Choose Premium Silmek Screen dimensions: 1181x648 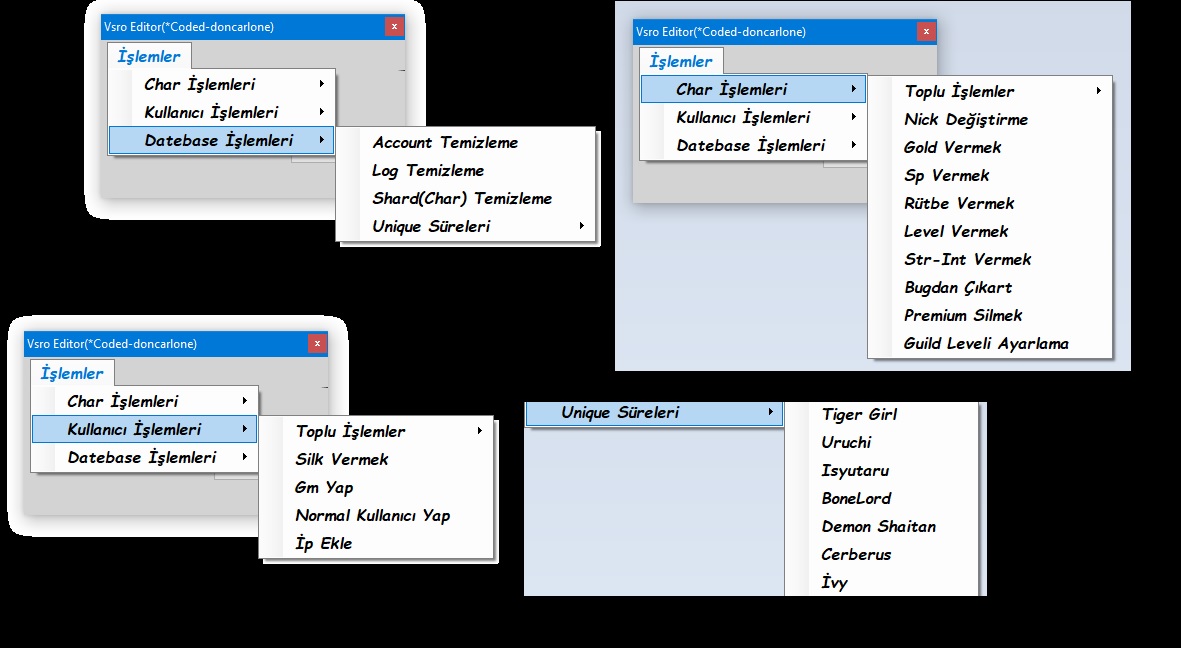990,315
